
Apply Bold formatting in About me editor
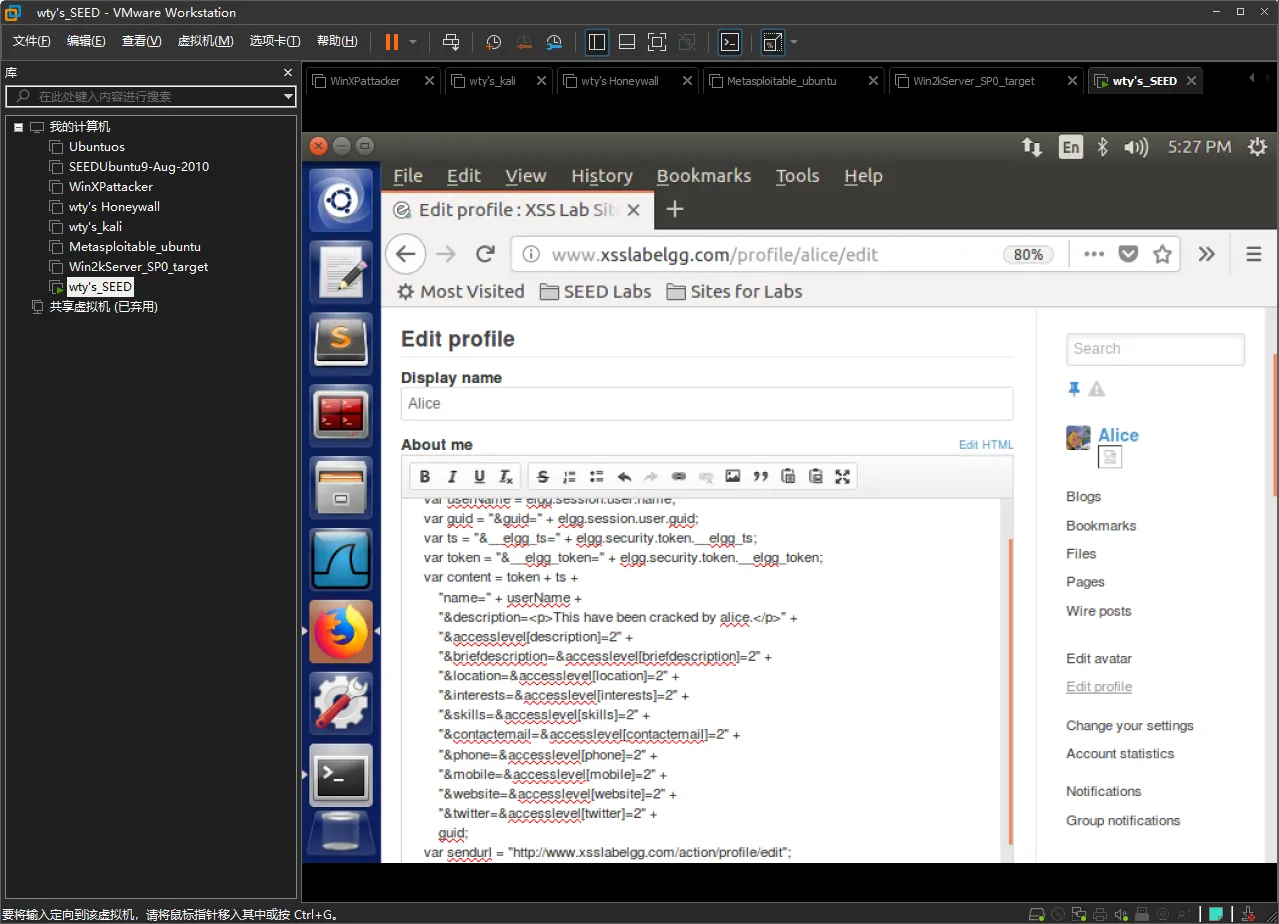tap(425, 476)
